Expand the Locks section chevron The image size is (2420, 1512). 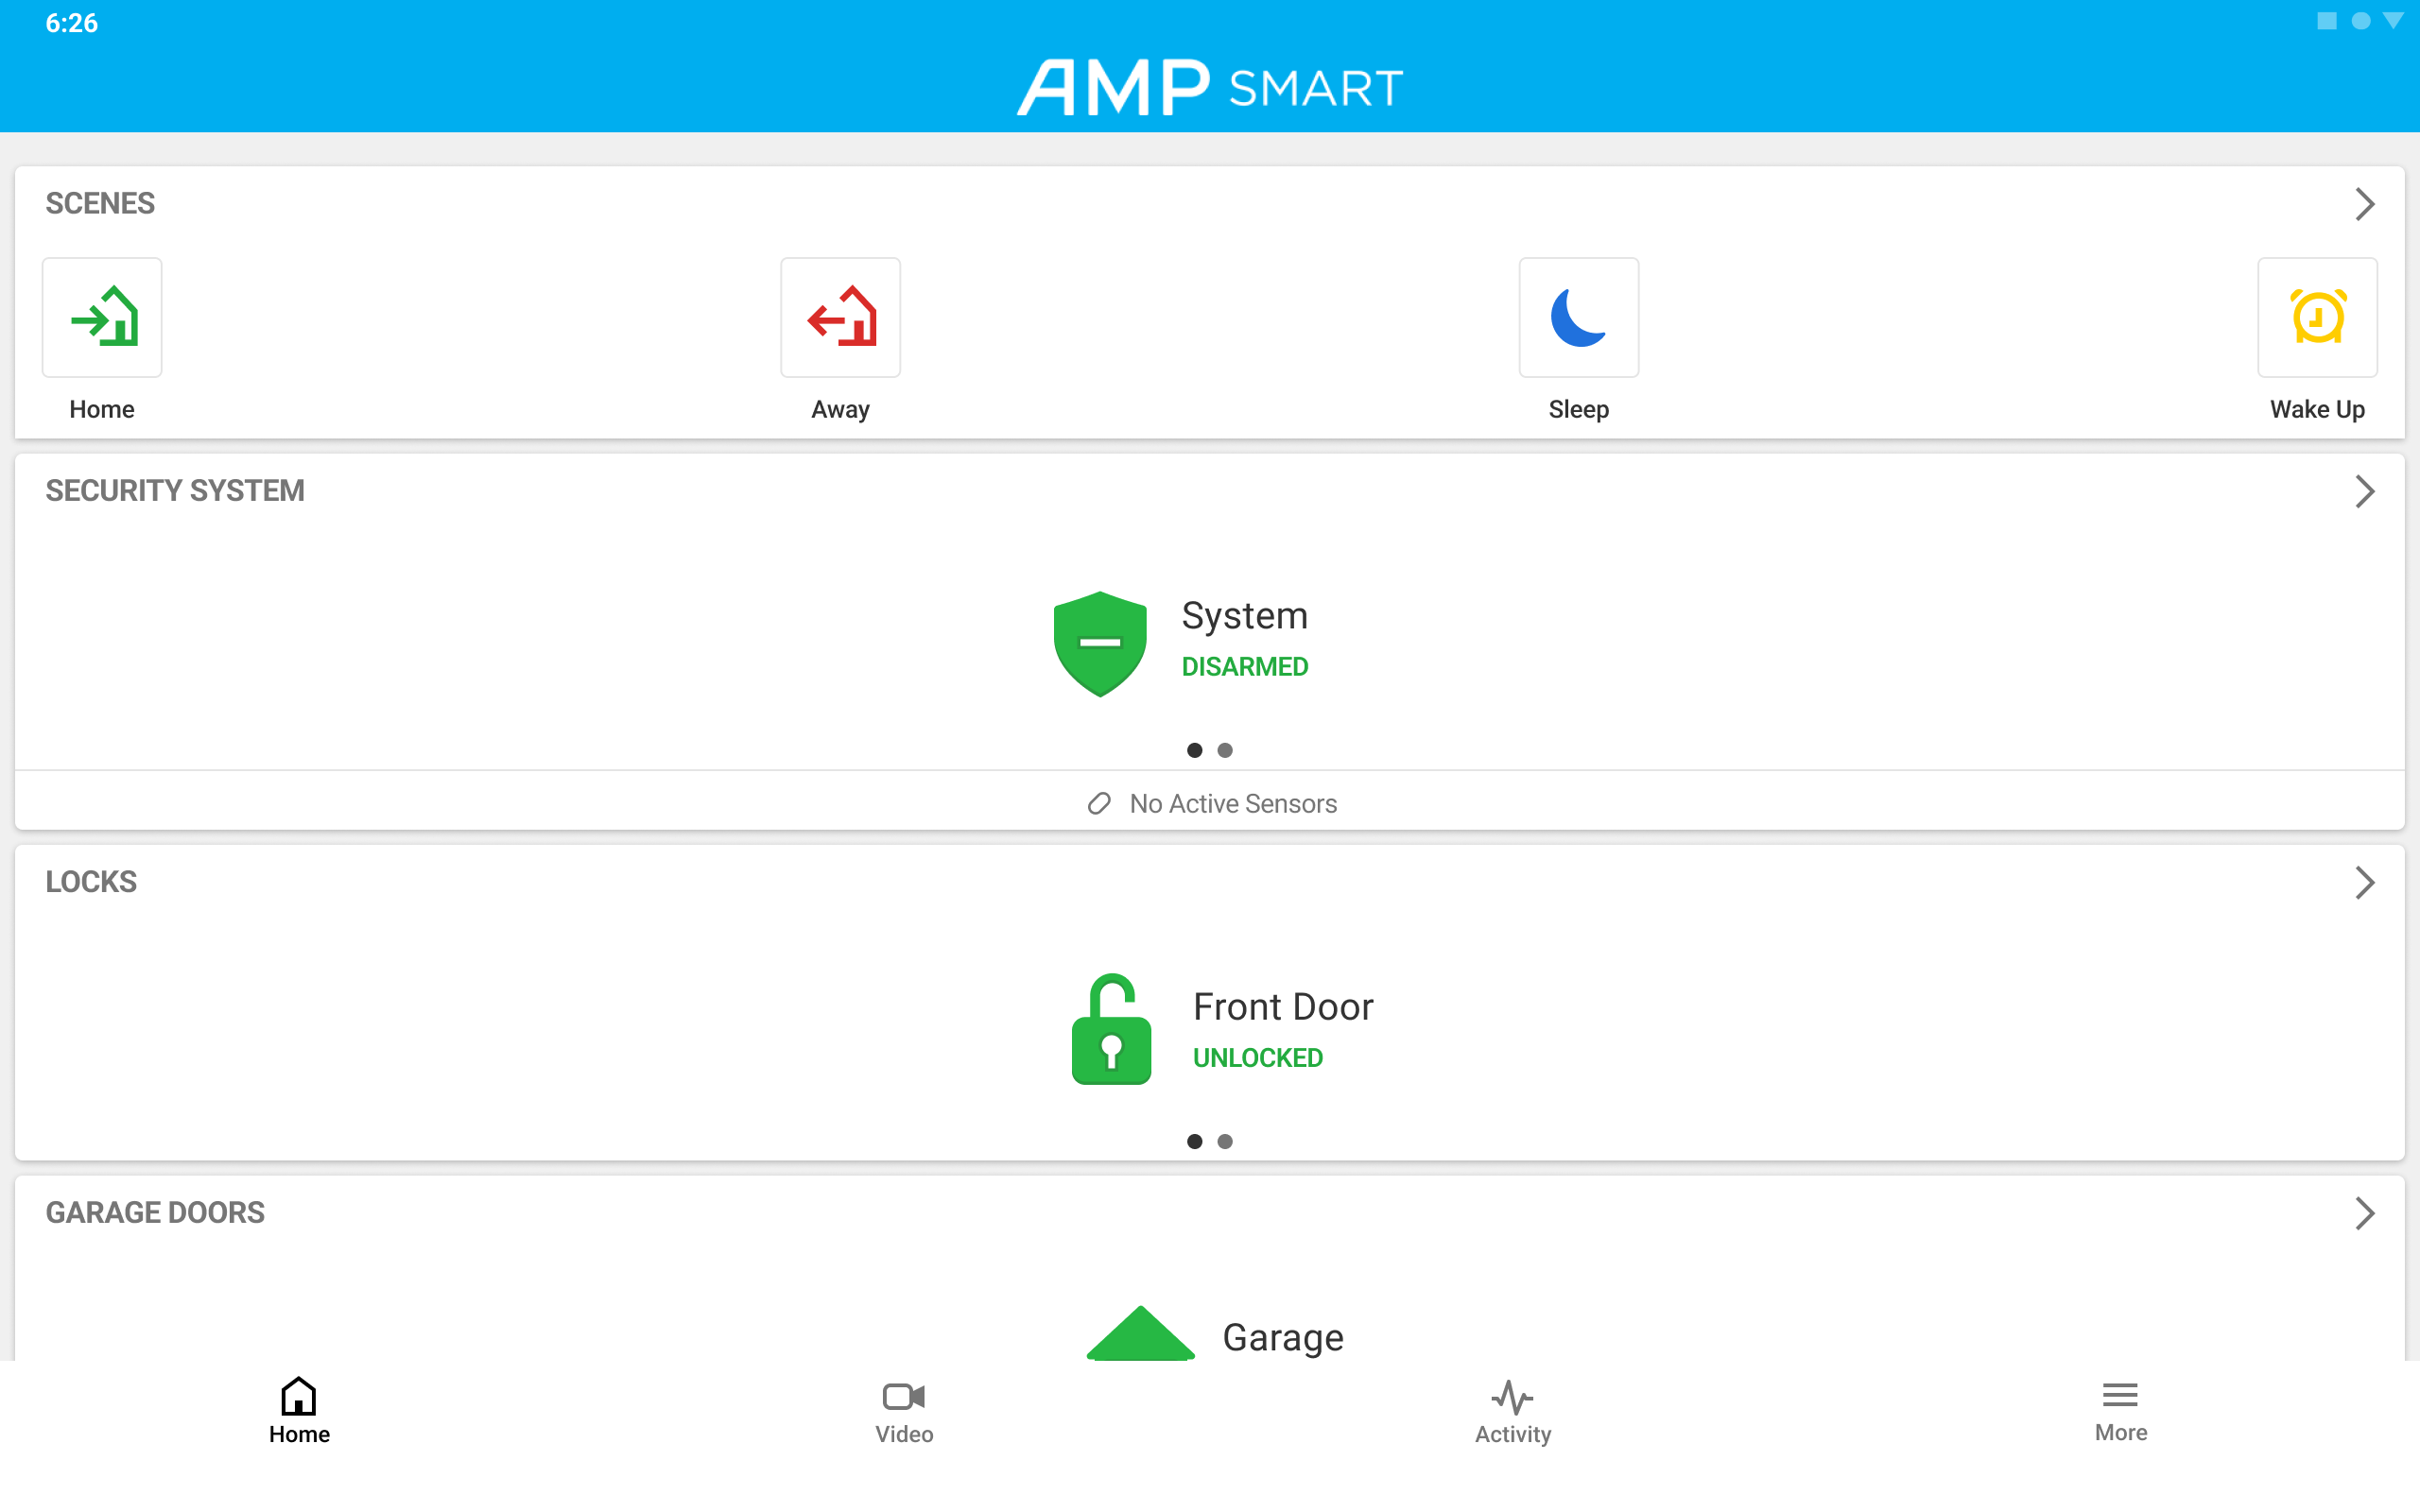tap(2364, 882)
